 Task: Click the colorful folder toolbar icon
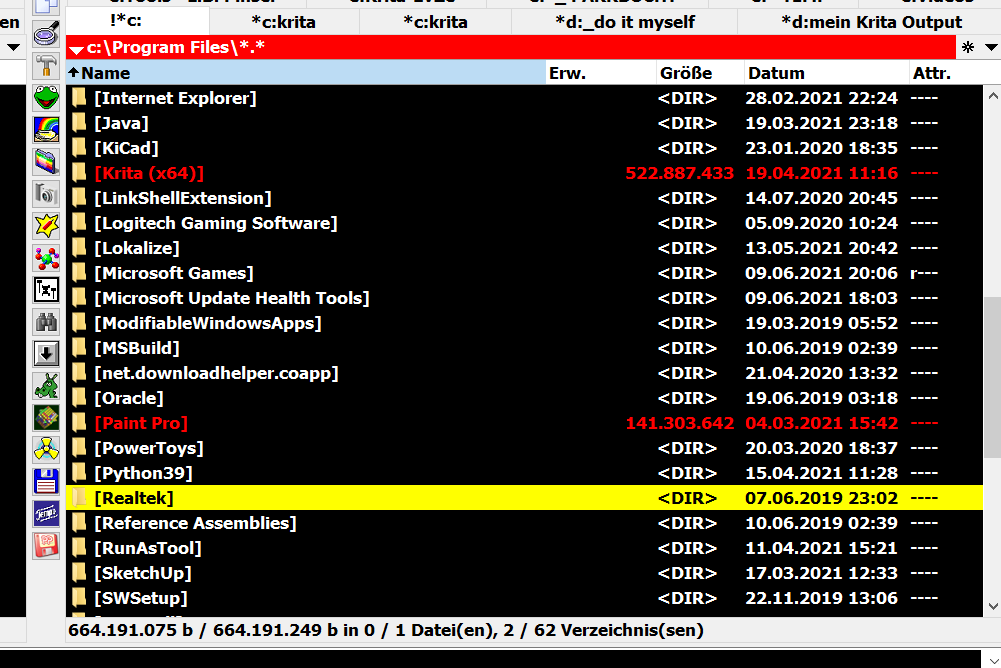point(46,162)
